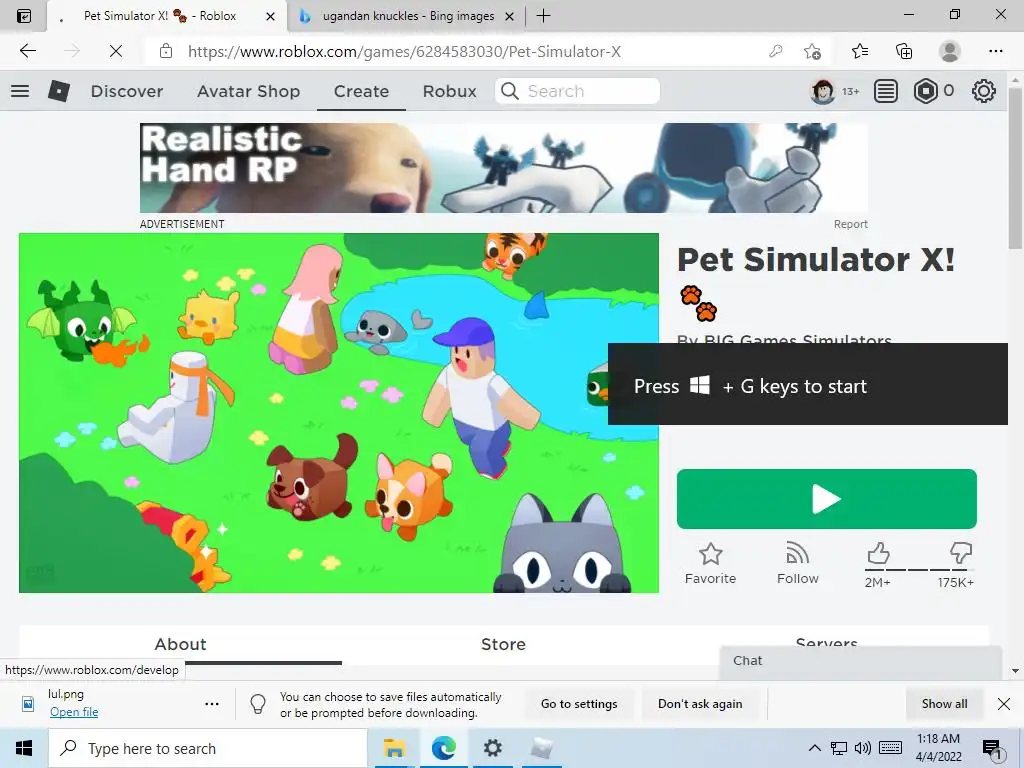
Task: Close the downloads bar
Action: [1004, 704]
